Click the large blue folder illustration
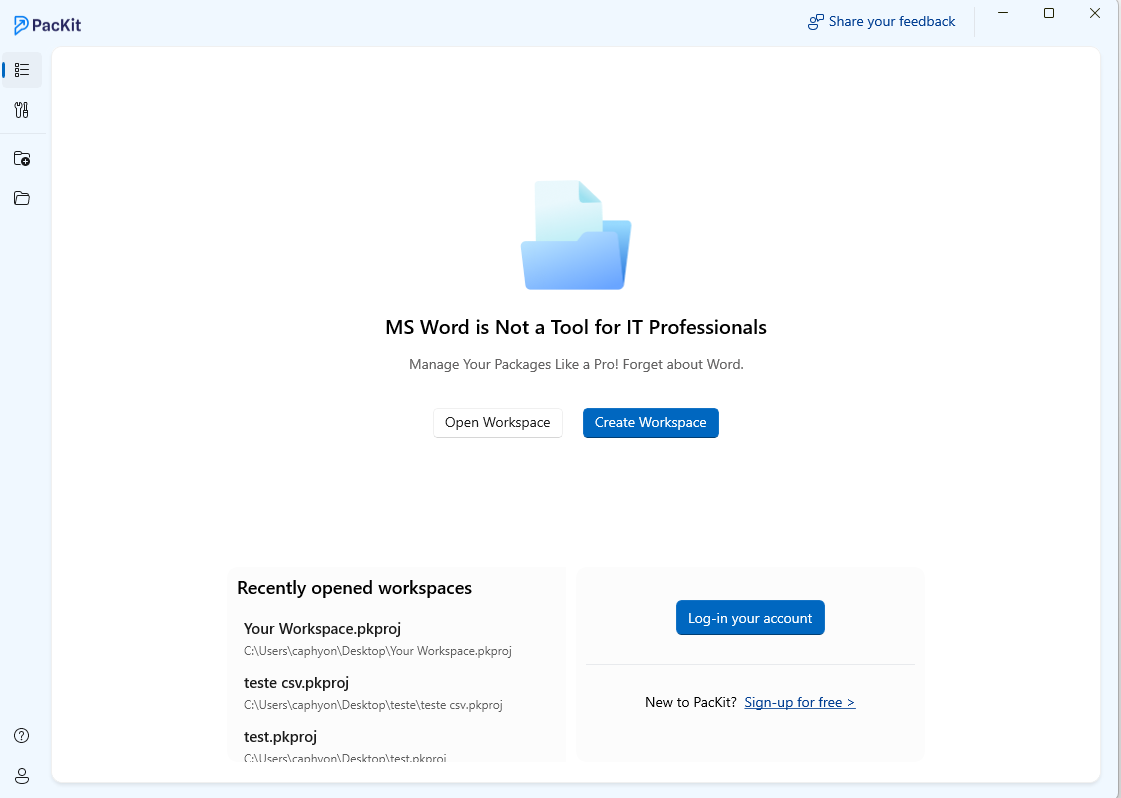The height and width of the screenshot is (798, 1121). tap(576, 236)
